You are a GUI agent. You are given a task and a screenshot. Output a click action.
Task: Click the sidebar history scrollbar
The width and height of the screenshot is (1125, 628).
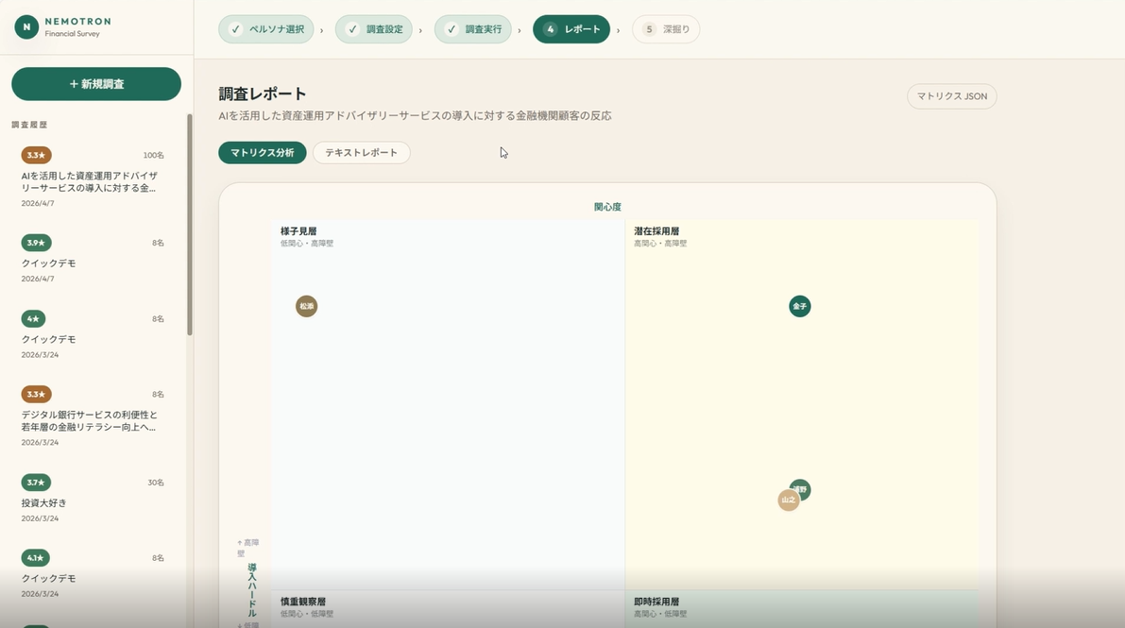[x=190, y=224]
